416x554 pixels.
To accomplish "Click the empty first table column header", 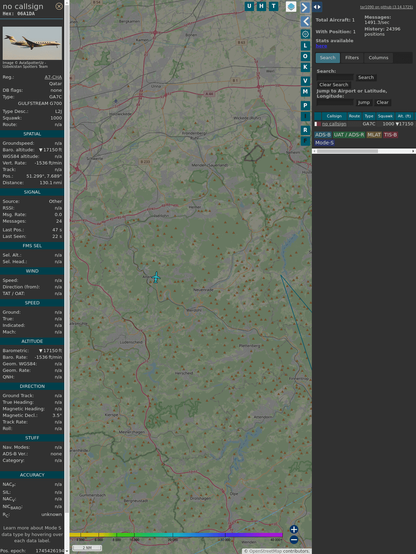I will 318,116.
